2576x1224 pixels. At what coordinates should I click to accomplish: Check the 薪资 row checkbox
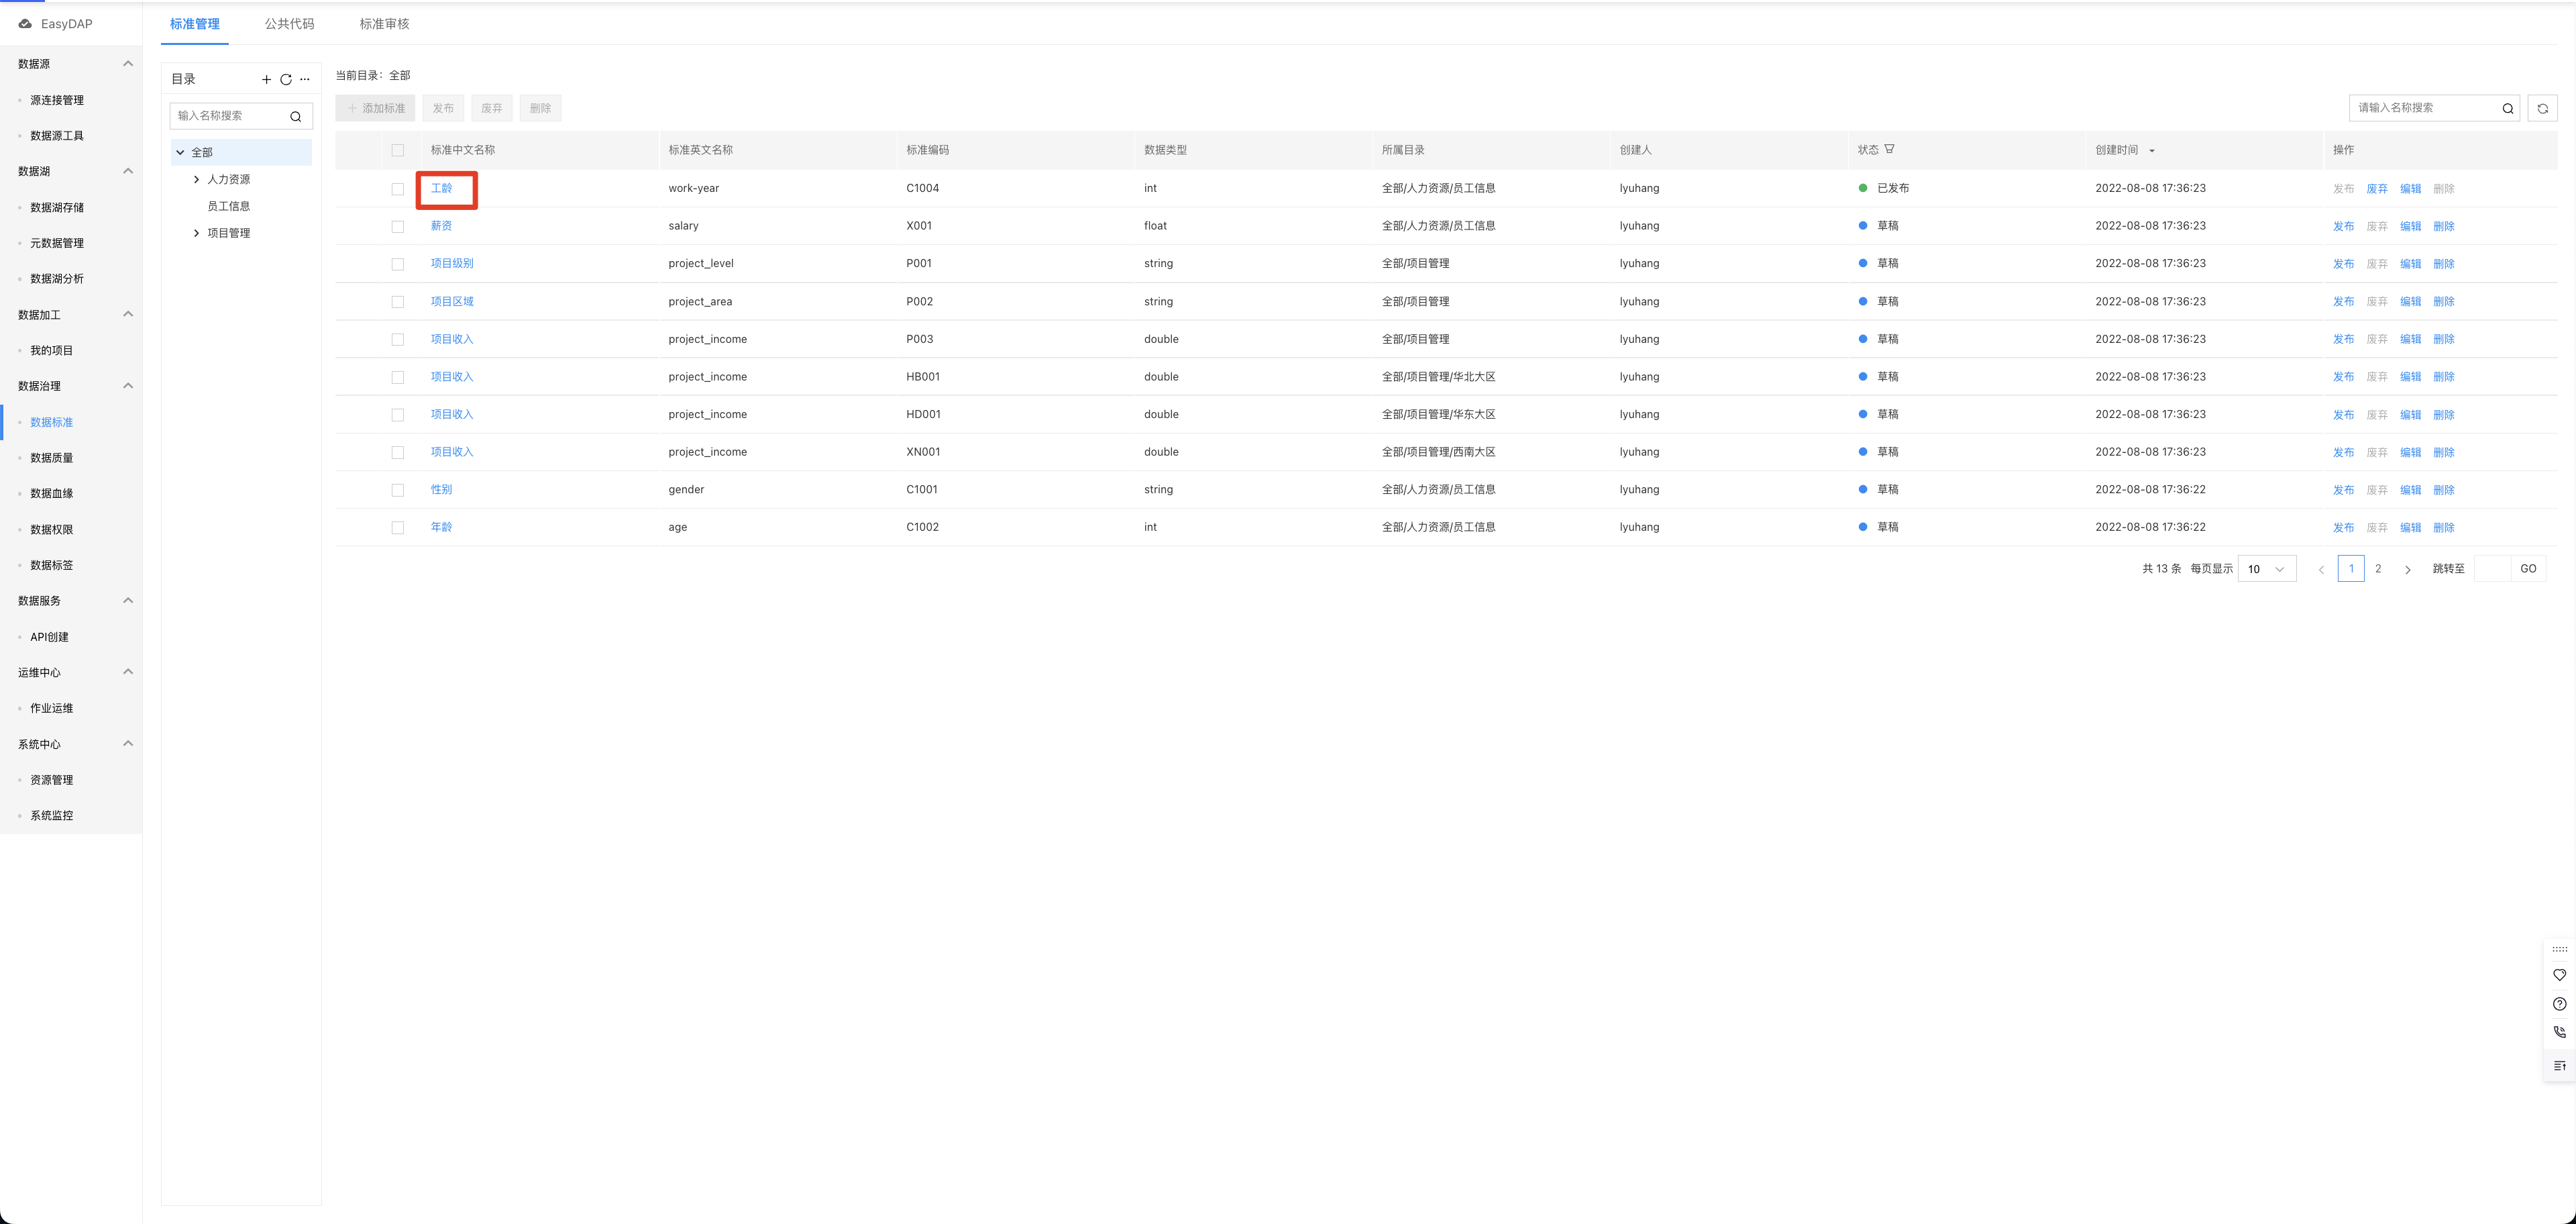tap(398, 227)
